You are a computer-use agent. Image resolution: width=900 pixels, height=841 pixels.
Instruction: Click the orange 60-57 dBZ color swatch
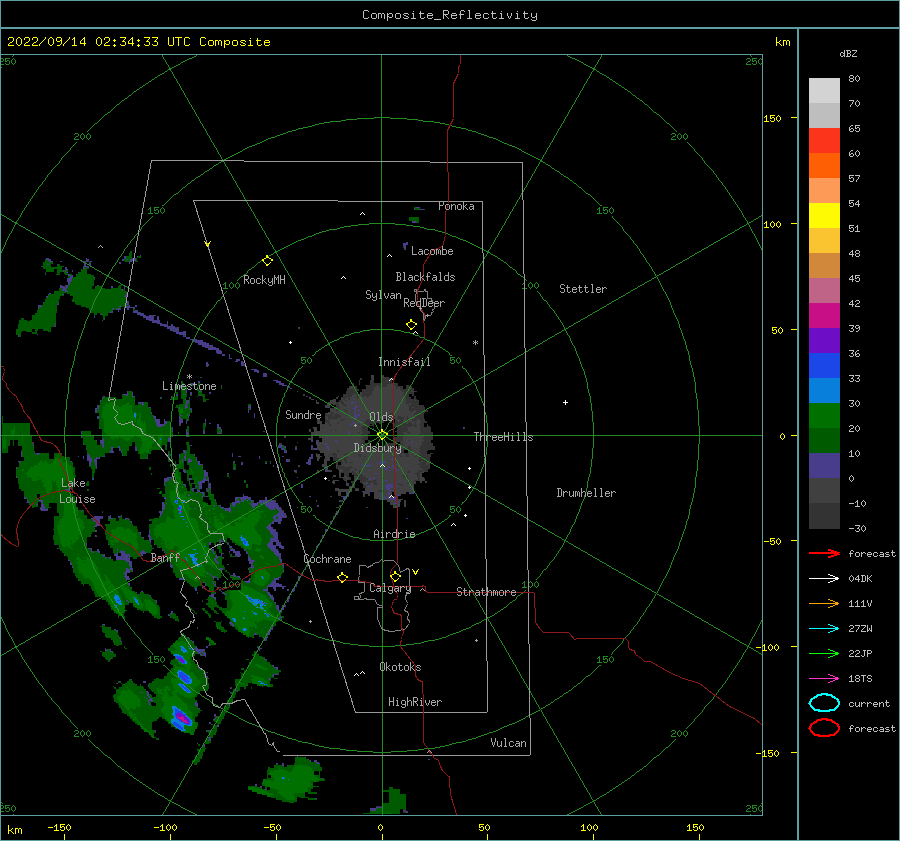(x=824, y=166)
